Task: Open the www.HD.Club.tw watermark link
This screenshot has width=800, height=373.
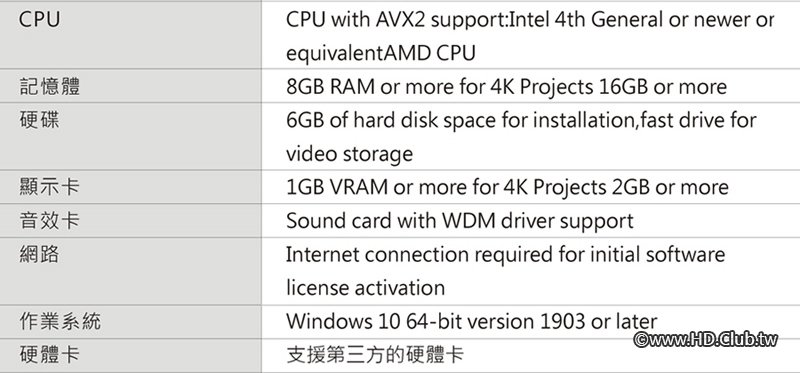Action: 706,339
